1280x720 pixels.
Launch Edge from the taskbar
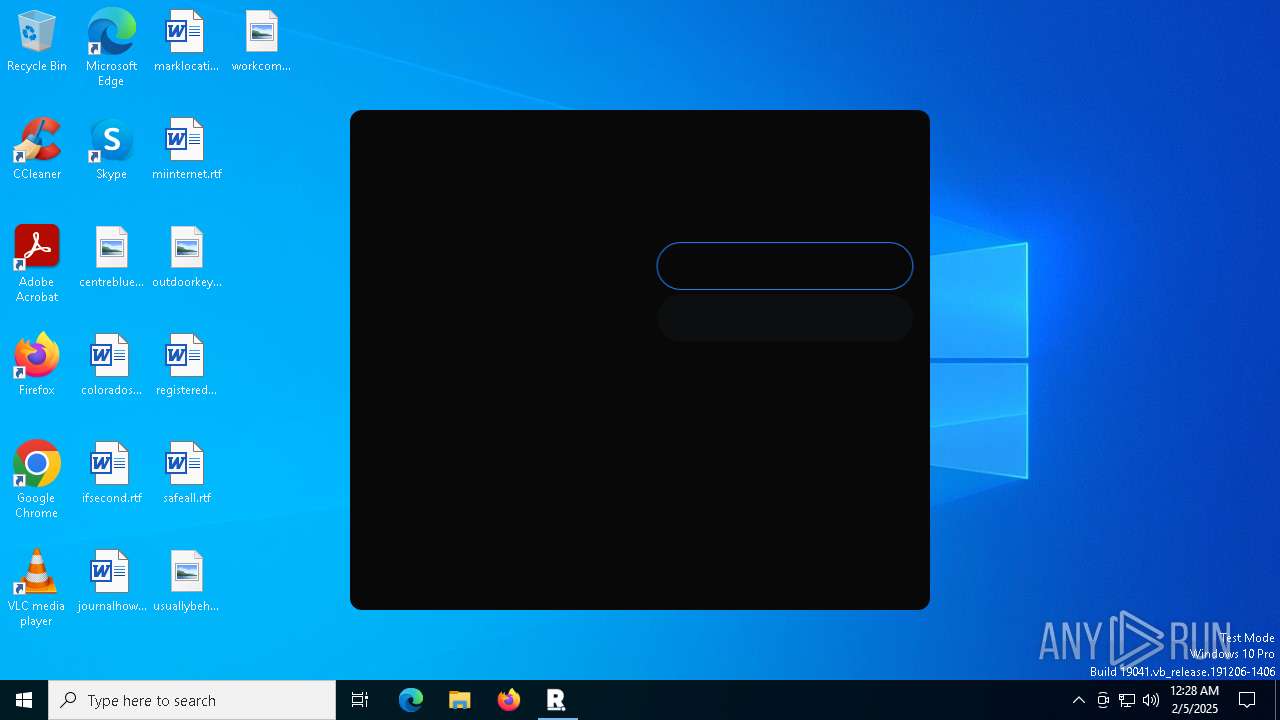pos(411,700)
